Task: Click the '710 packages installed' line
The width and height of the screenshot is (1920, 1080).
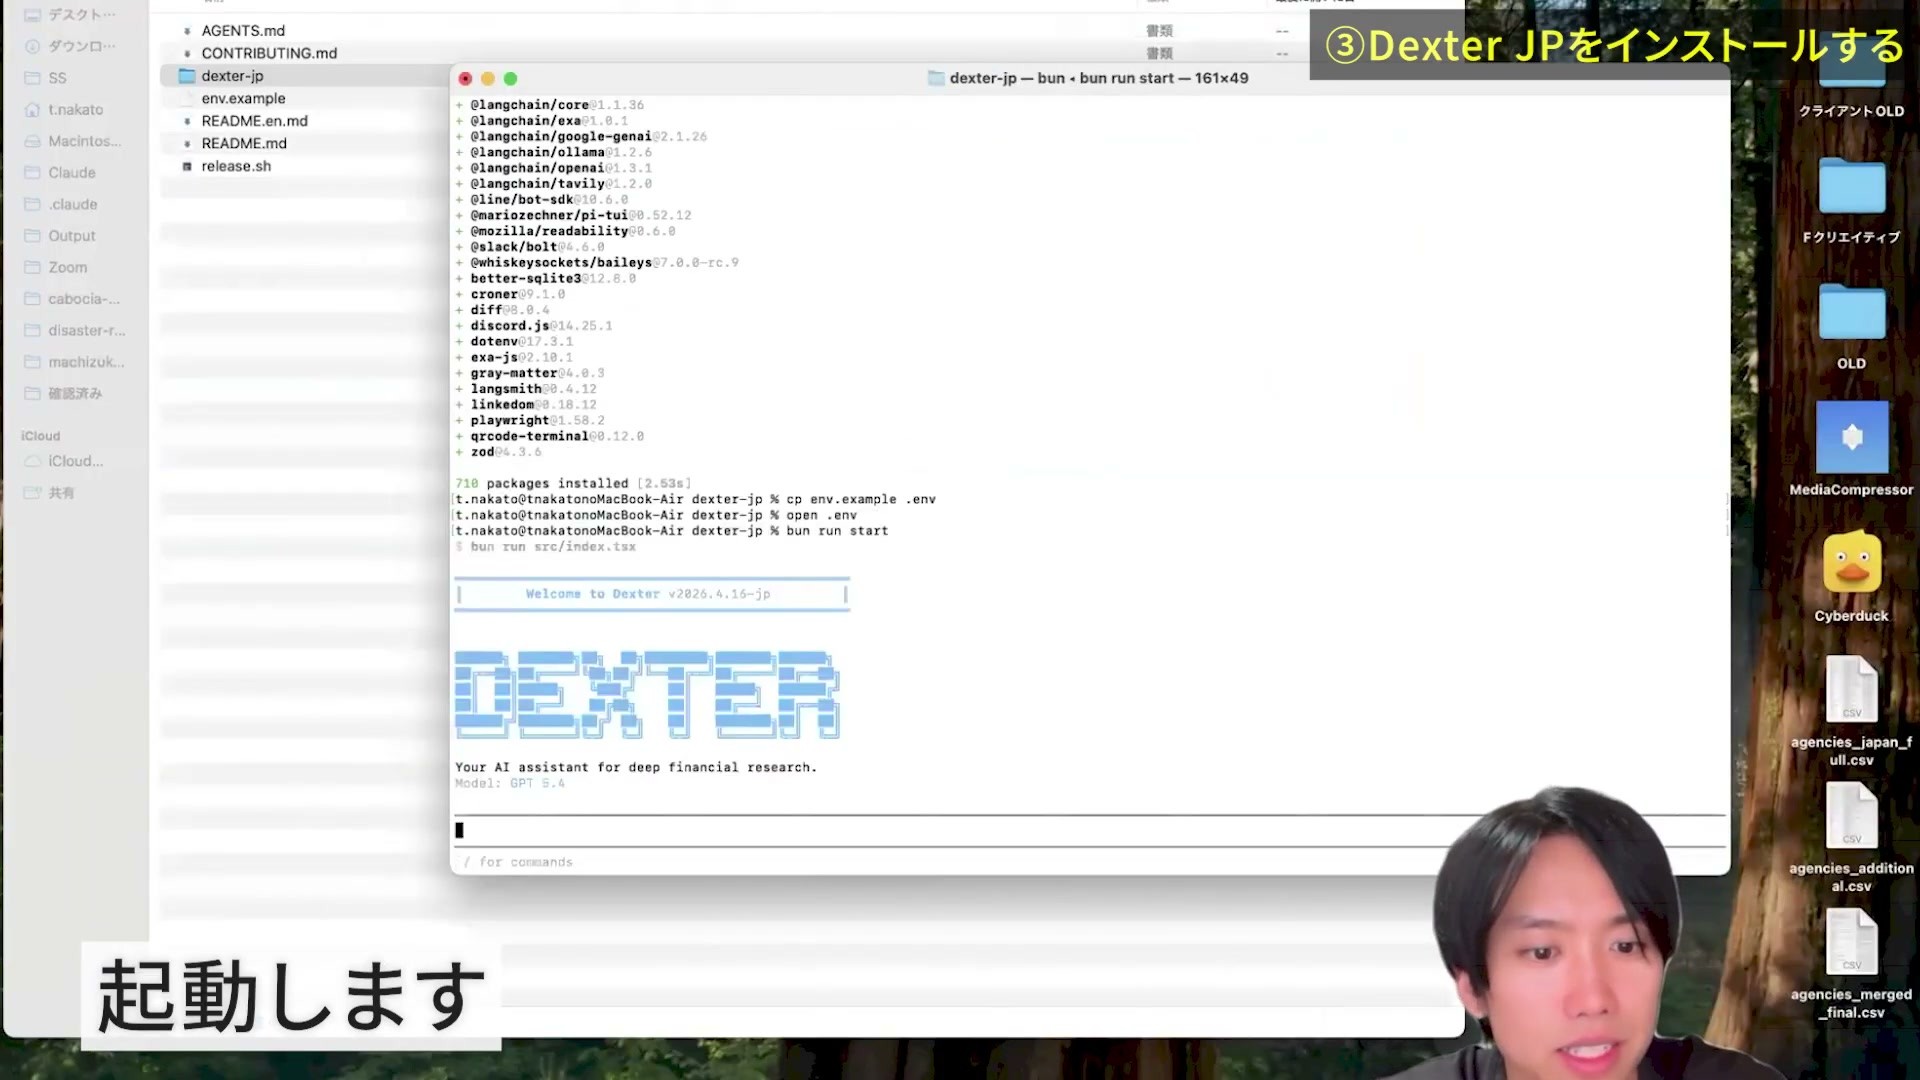Action: click(x=573, y=483)
